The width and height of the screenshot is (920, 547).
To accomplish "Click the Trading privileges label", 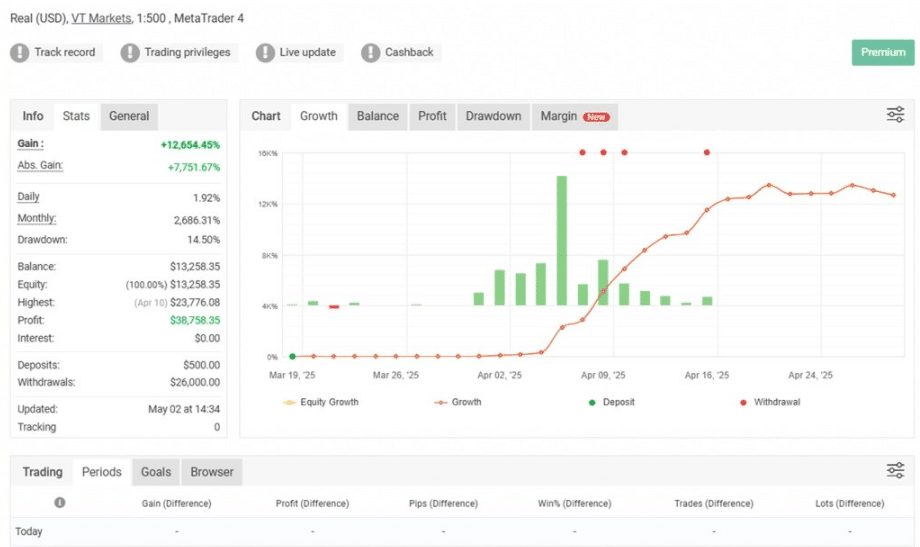I will [x=187, y=52].
